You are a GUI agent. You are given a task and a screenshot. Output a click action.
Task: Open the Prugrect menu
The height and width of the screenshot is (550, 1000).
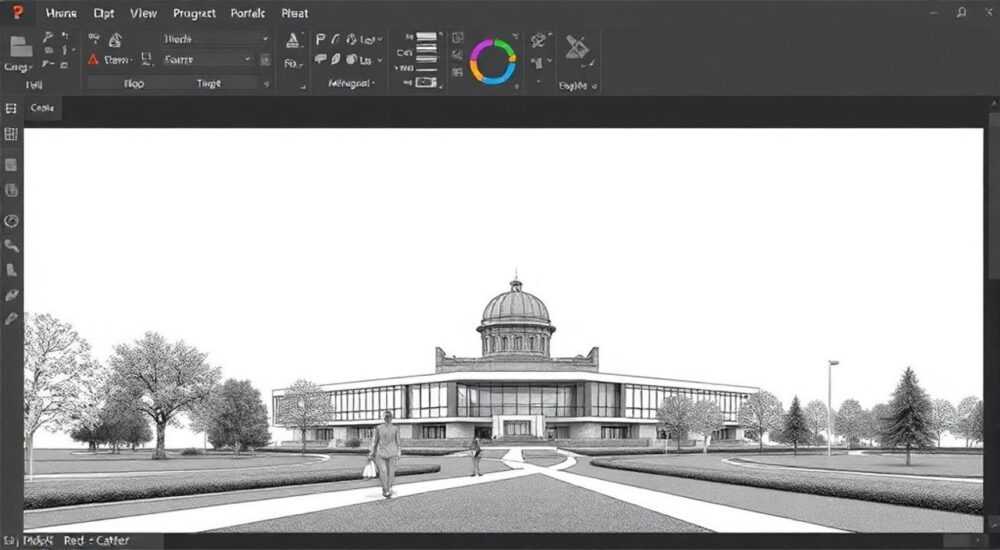pyautogui.click(x=196, y=13)
